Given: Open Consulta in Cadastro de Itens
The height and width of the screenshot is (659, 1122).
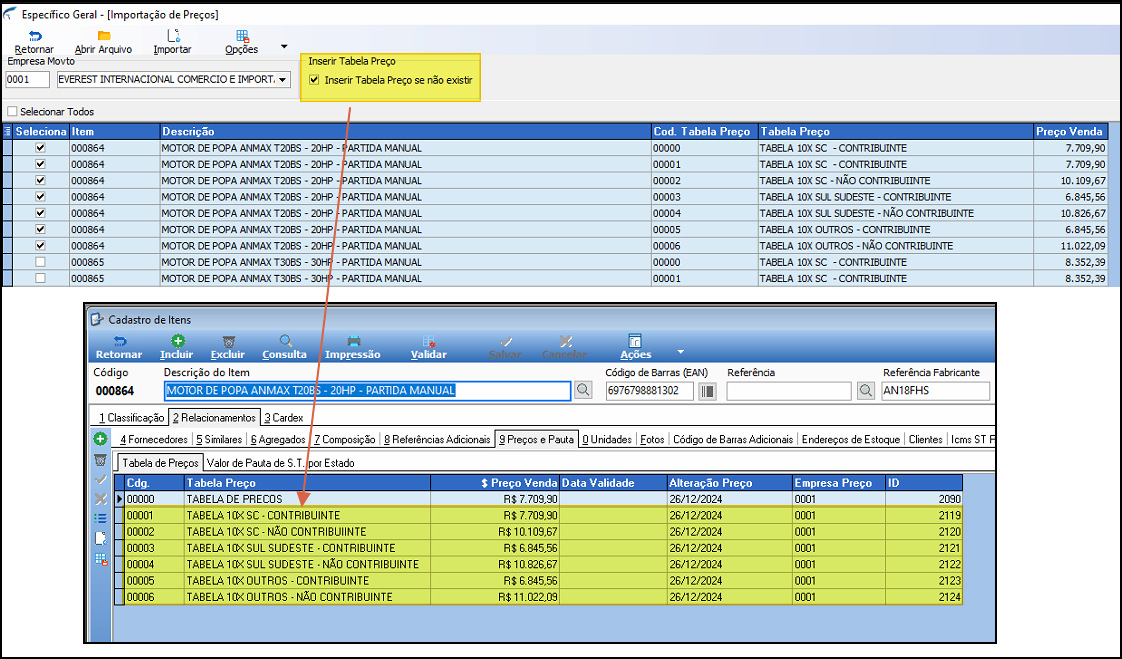Looking at the screenshot, I should (284, 347).
